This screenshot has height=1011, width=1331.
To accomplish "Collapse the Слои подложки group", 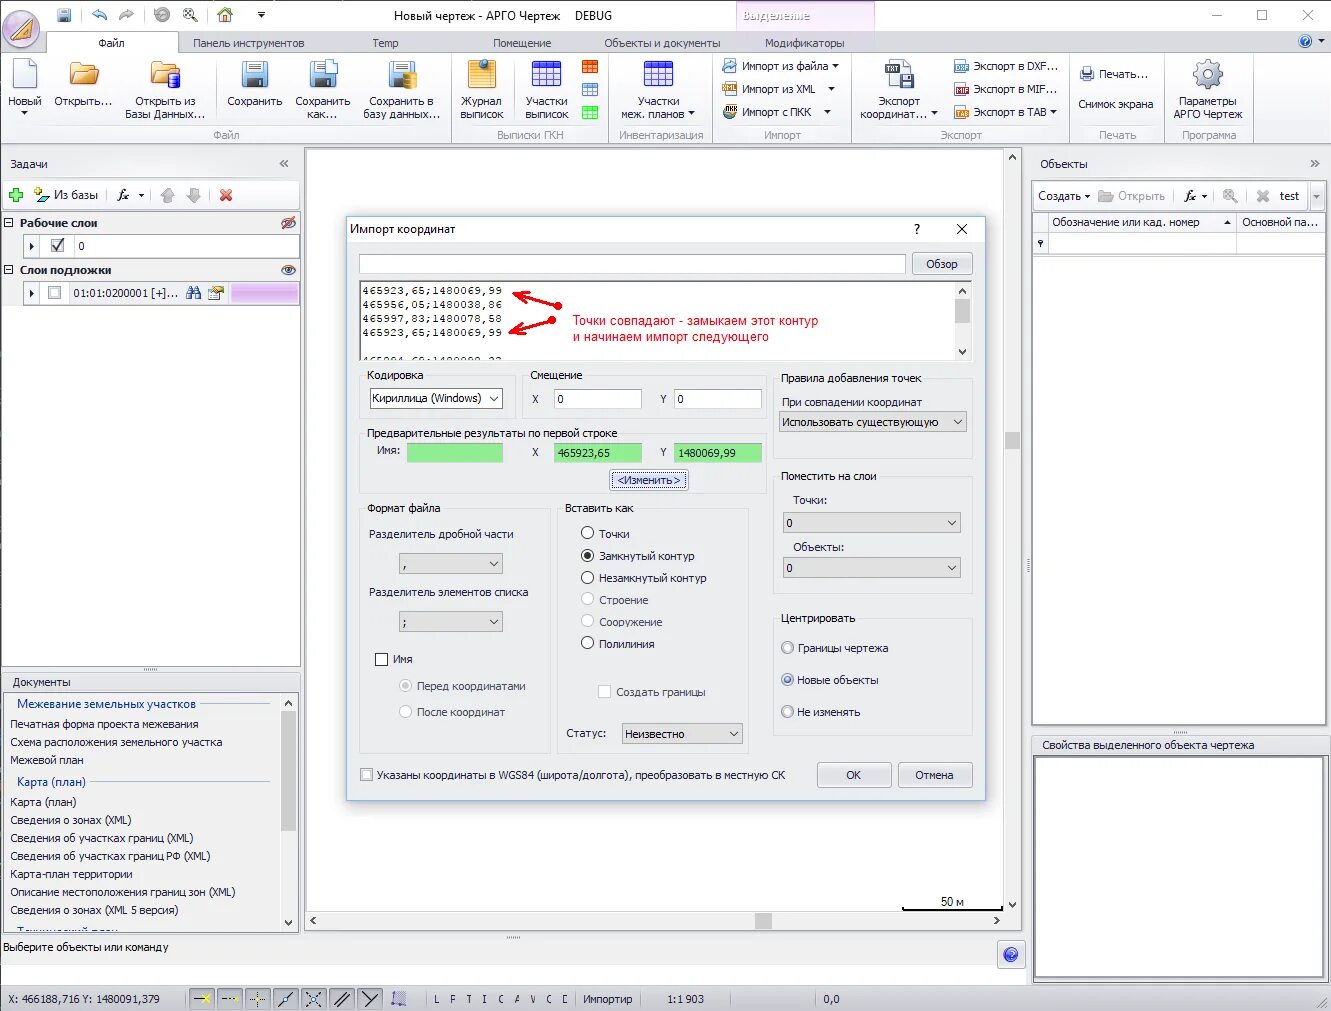I will pyautogui.click(x=9, y=270).
